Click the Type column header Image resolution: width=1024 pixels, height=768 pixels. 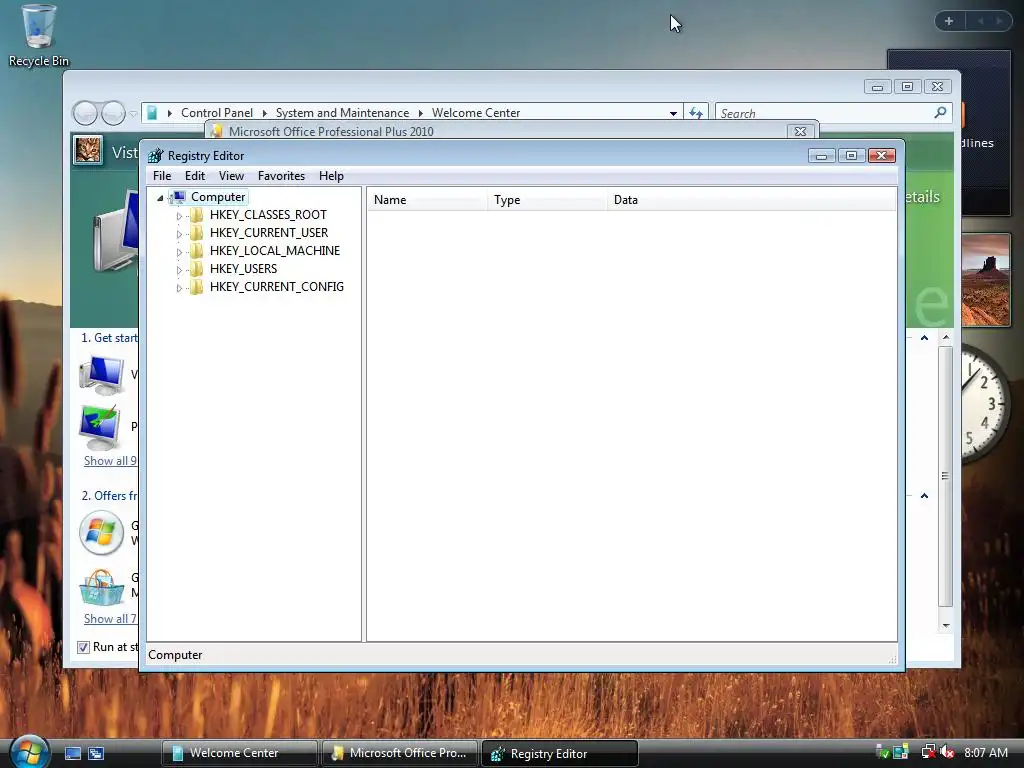547,200
